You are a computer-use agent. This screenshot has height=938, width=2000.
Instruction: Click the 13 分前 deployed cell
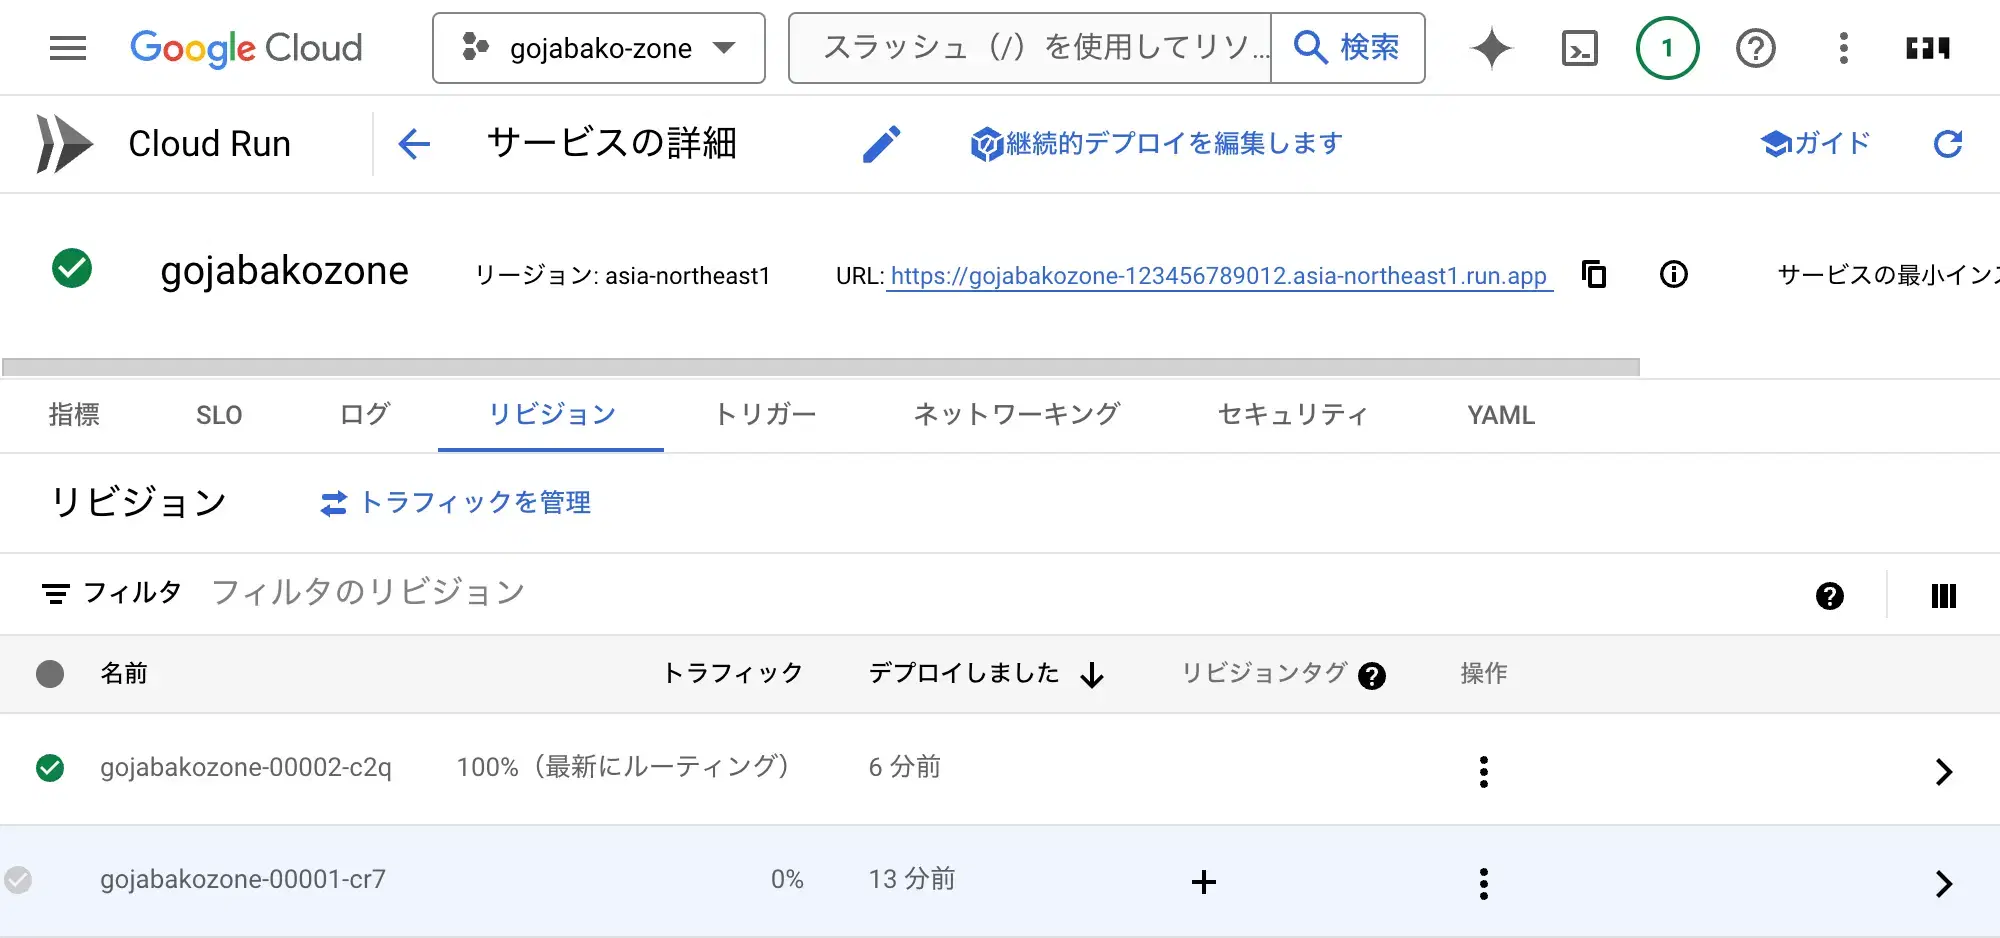tap(912, 880)
